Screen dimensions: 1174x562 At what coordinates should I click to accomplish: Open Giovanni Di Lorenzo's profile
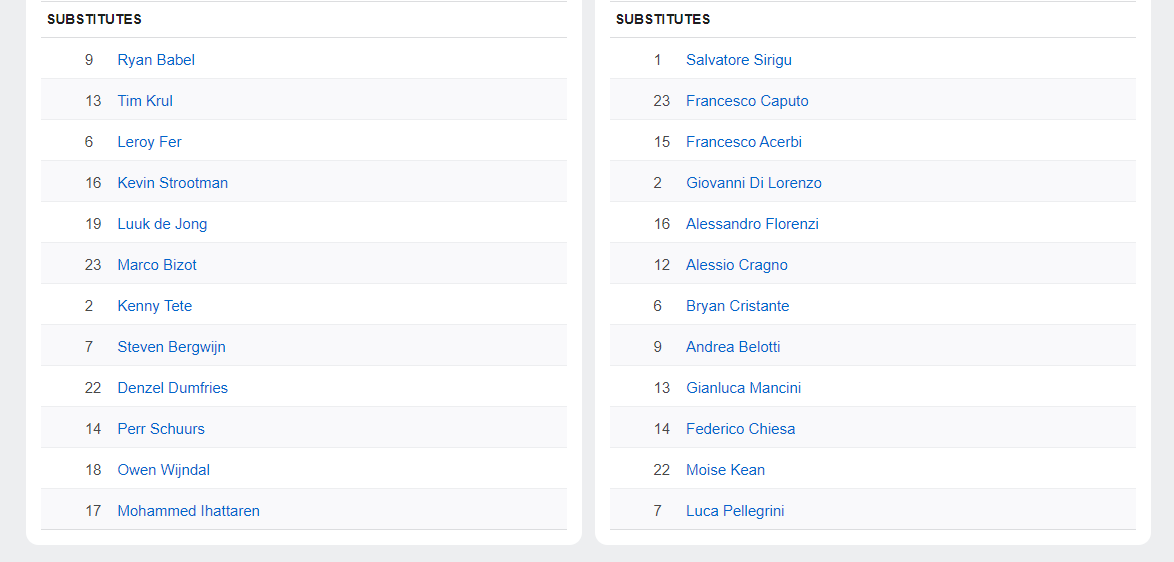click(x=753, y=183)
